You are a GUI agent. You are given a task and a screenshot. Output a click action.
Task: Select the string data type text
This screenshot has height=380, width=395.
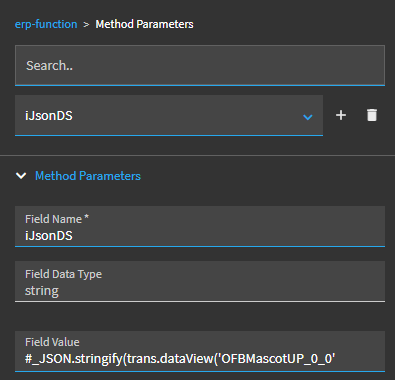coord(42,291)
